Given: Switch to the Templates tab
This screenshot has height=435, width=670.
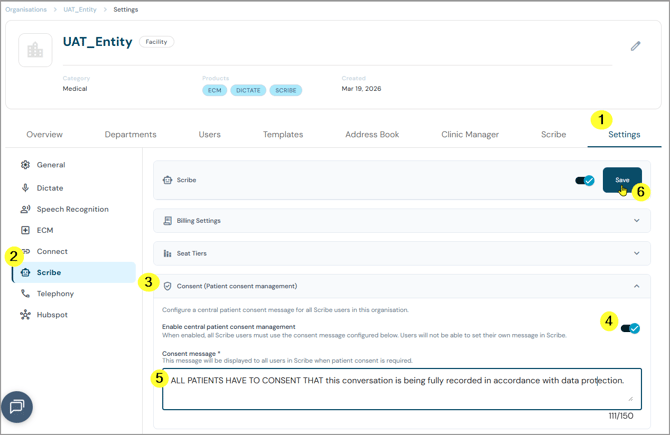Looking at the screenshot, I should [x=283, y=135].
